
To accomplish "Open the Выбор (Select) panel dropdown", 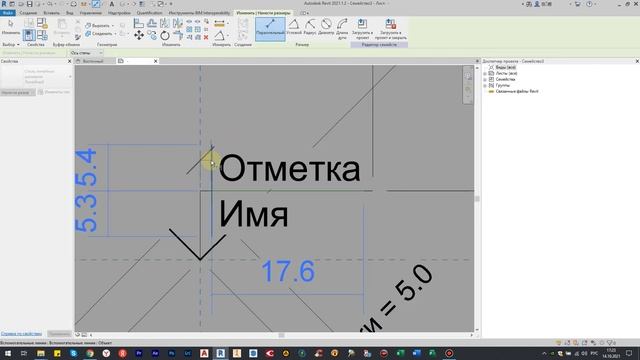I will click(11, 44).
